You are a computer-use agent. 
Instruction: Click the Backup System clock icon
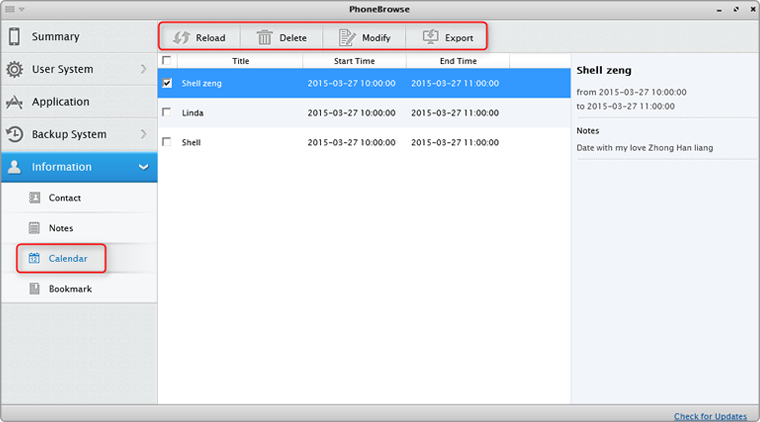tap(15, 134)
